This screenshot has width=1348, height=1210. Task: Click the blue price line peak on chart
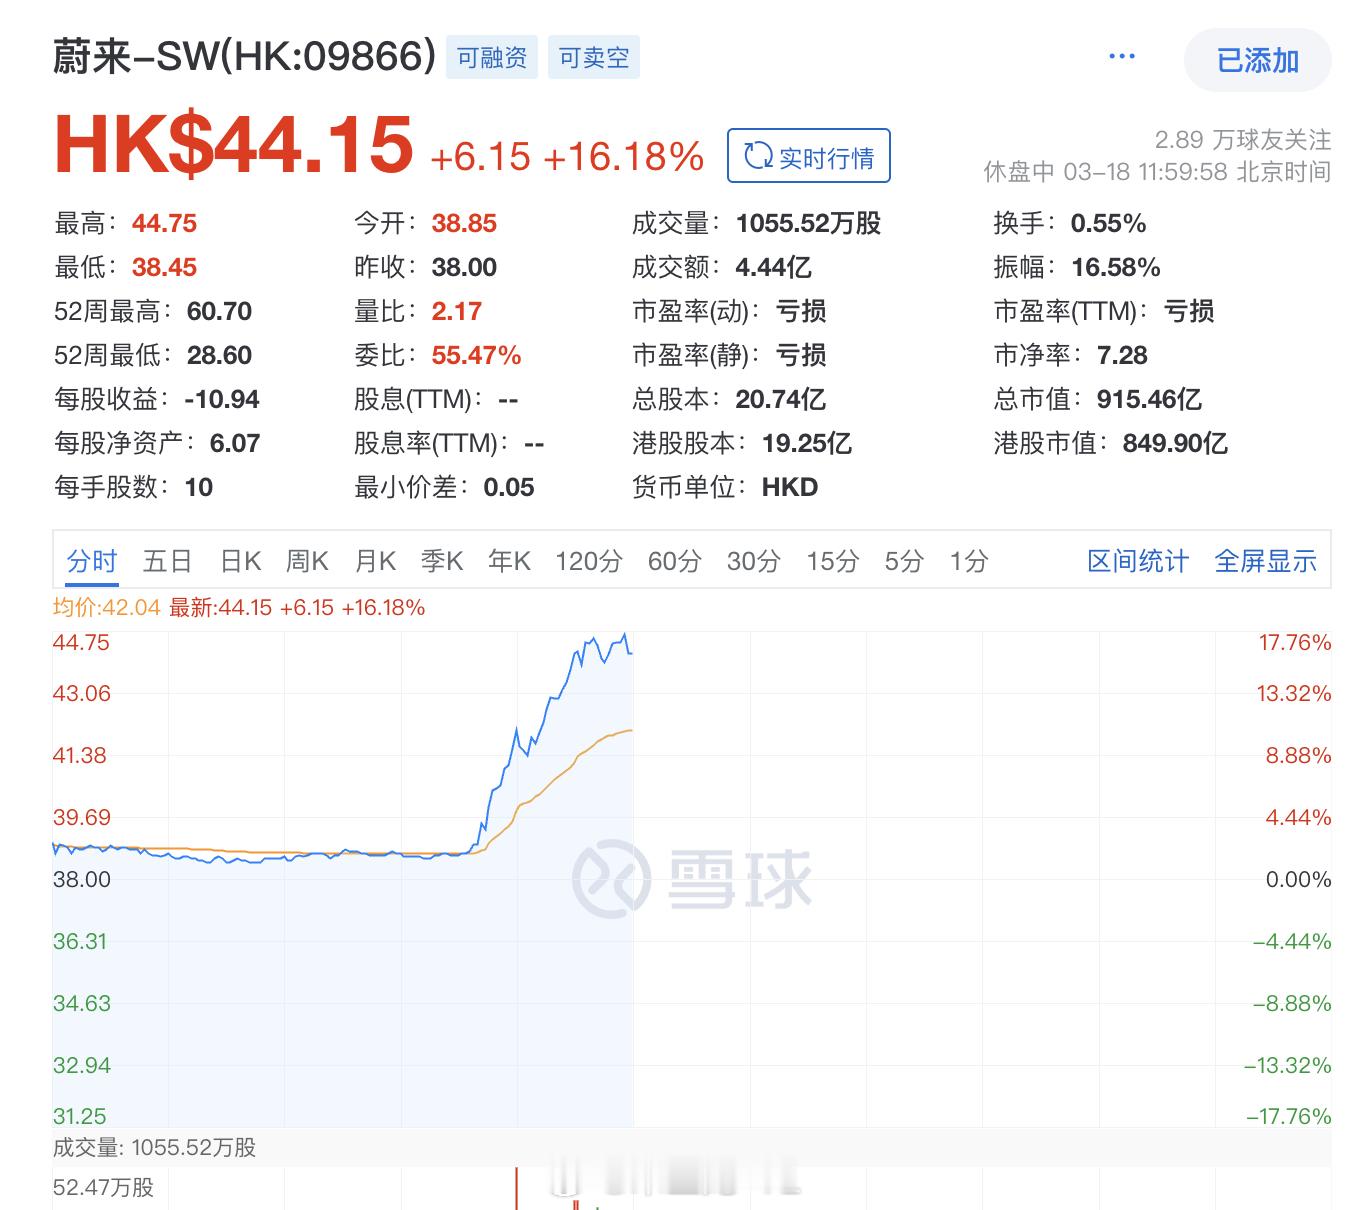625,635
